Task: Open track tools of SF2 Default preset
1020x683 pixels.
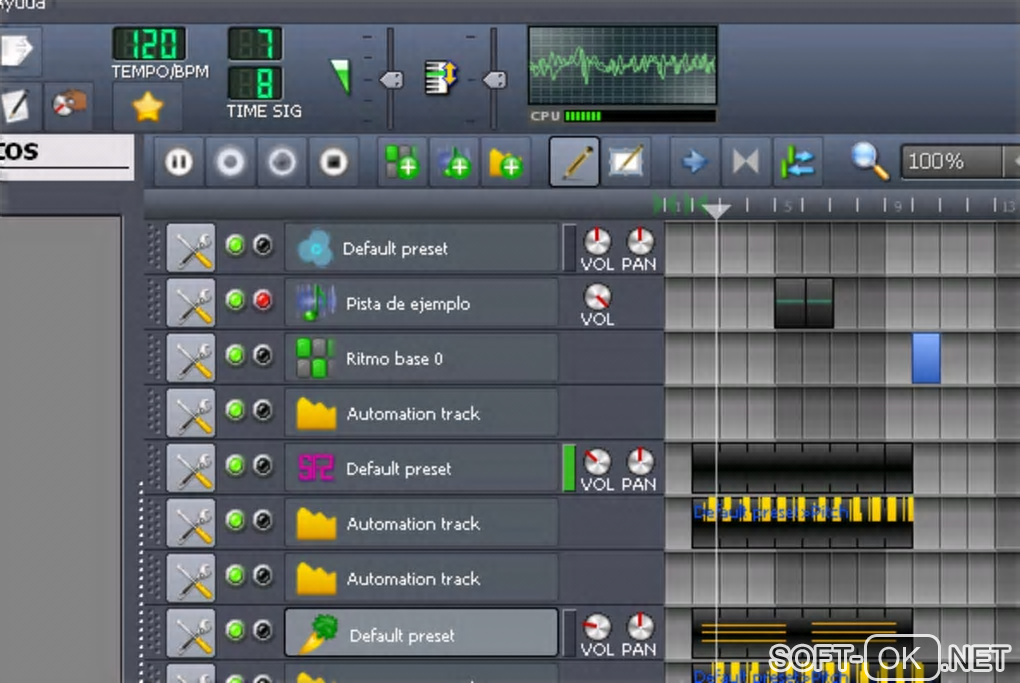Action: 191,468
